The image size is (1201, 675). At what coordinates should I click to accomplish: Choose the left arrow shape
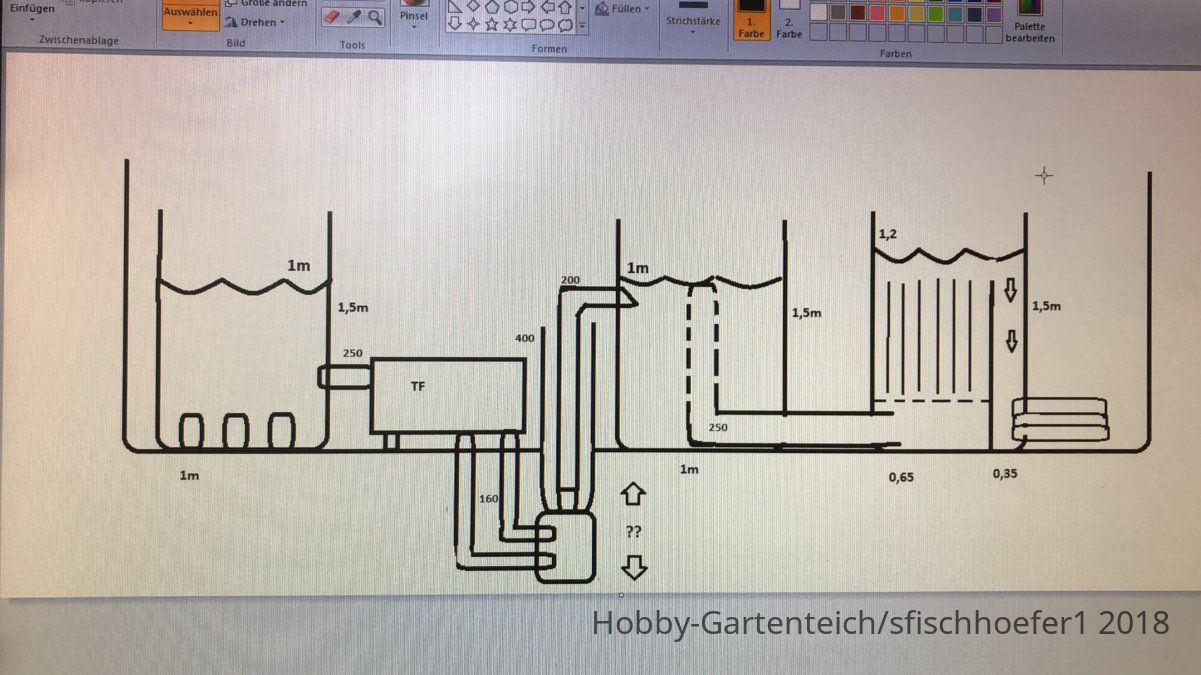click(546, 7)
